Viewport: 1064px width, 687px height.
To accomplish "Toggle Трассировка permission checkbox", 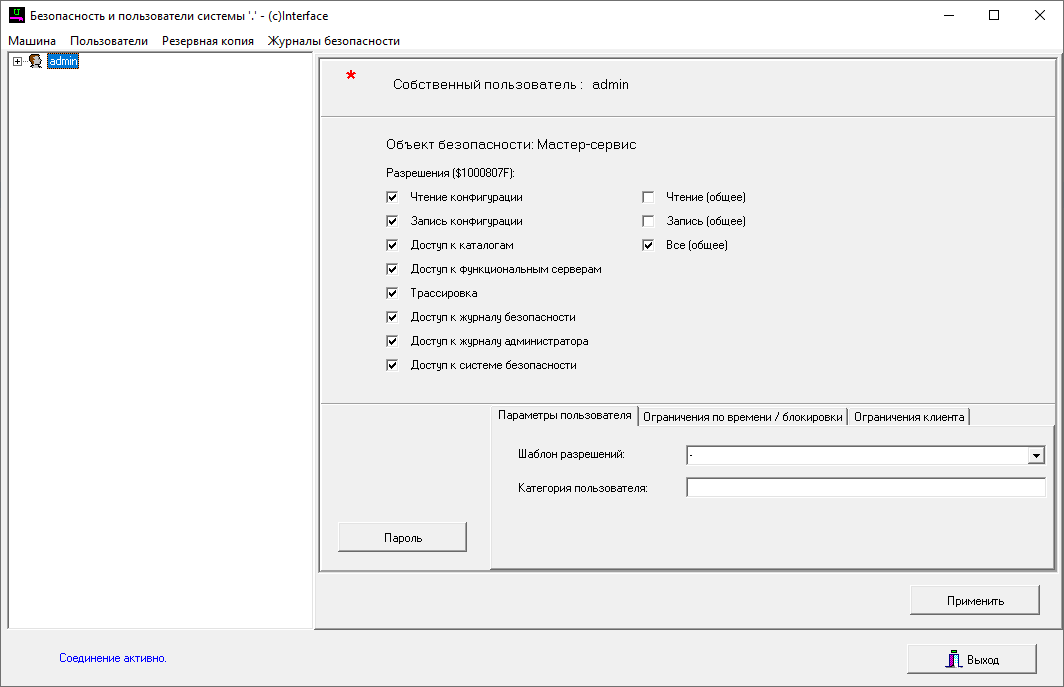I will (393, 294).
